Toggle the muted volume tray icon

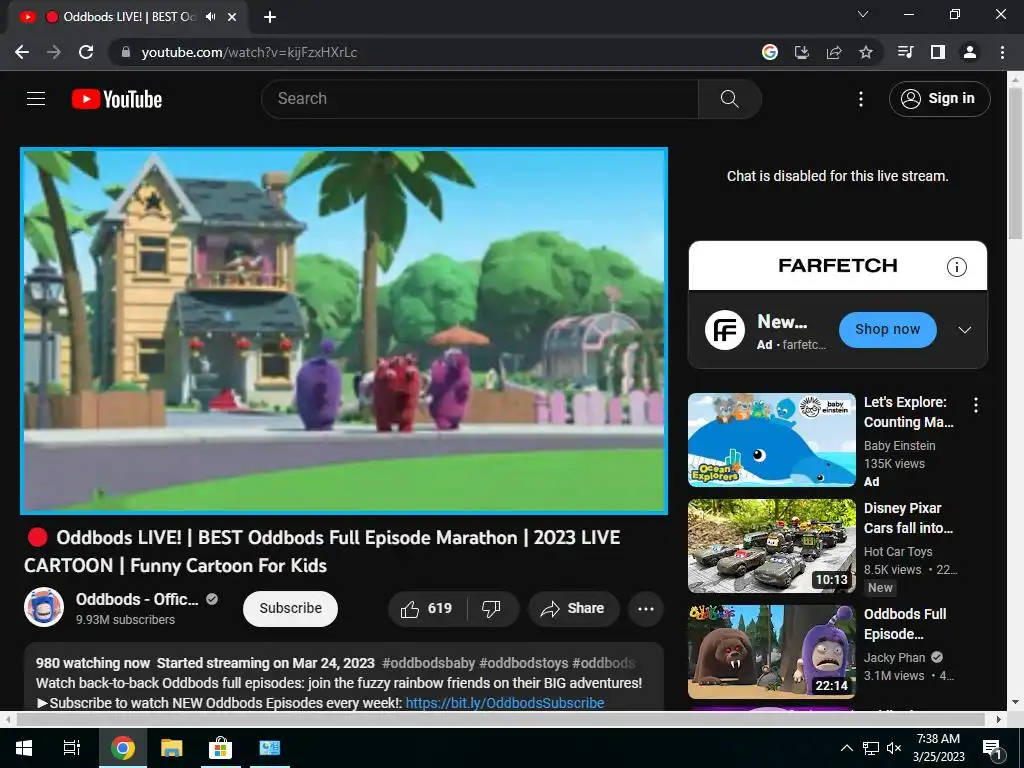point(894,748)
